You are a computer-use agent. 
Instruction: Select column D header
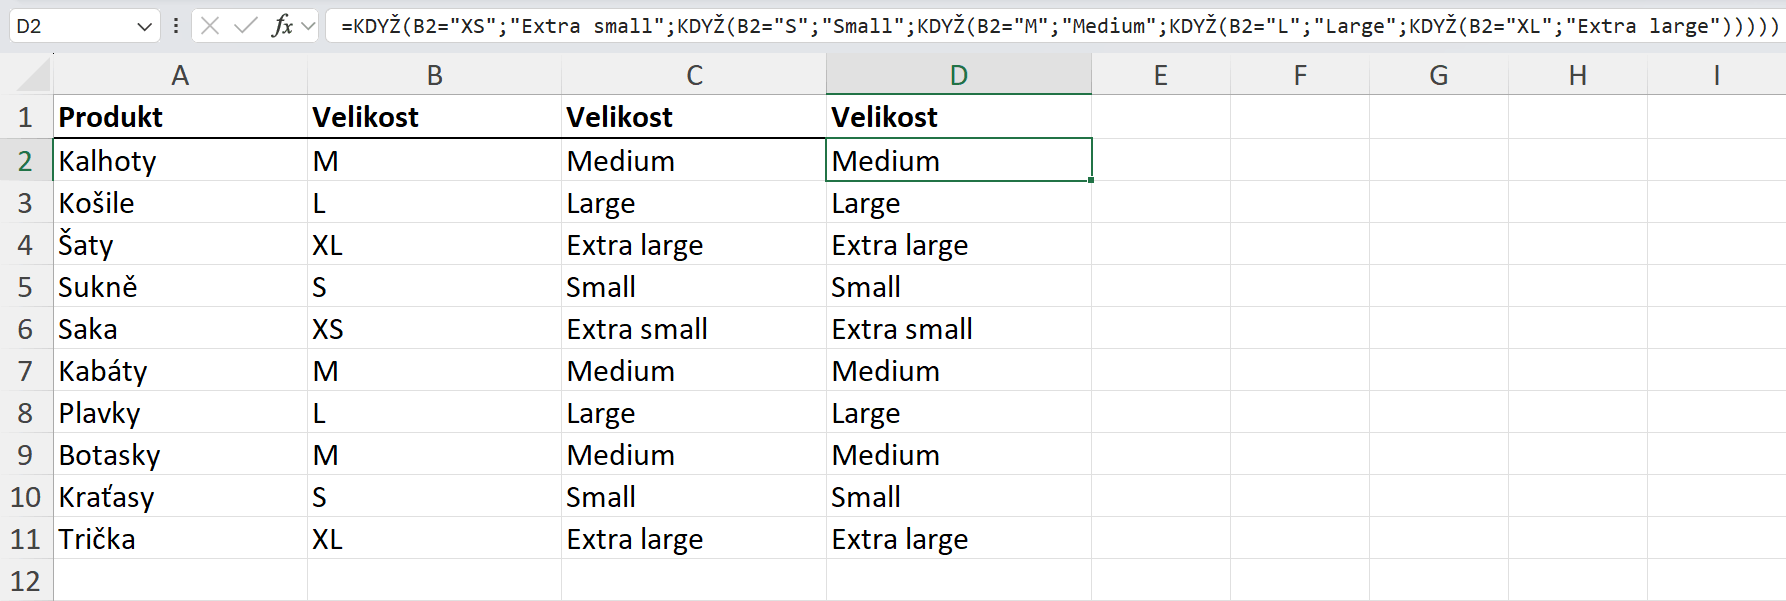[x=958, y=76]
